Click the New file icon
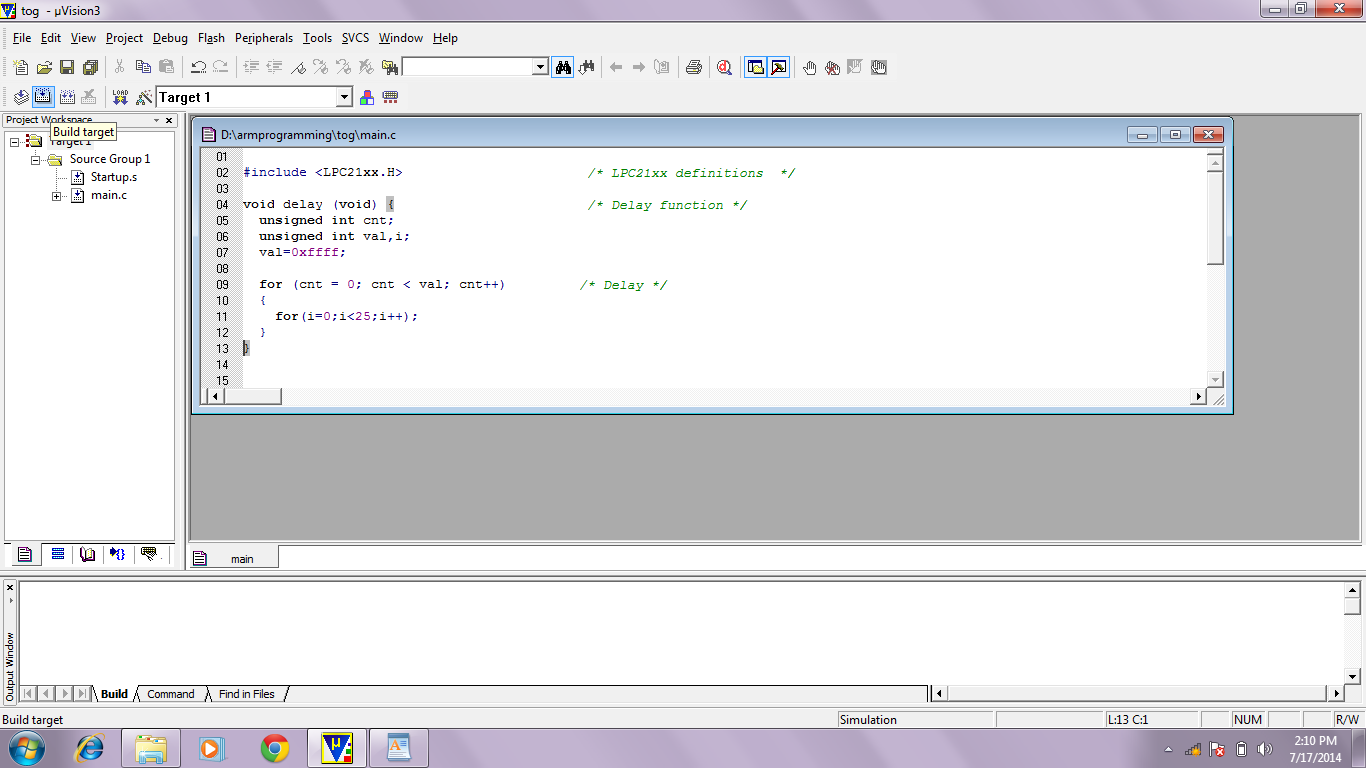 click(x=21, y=67)
